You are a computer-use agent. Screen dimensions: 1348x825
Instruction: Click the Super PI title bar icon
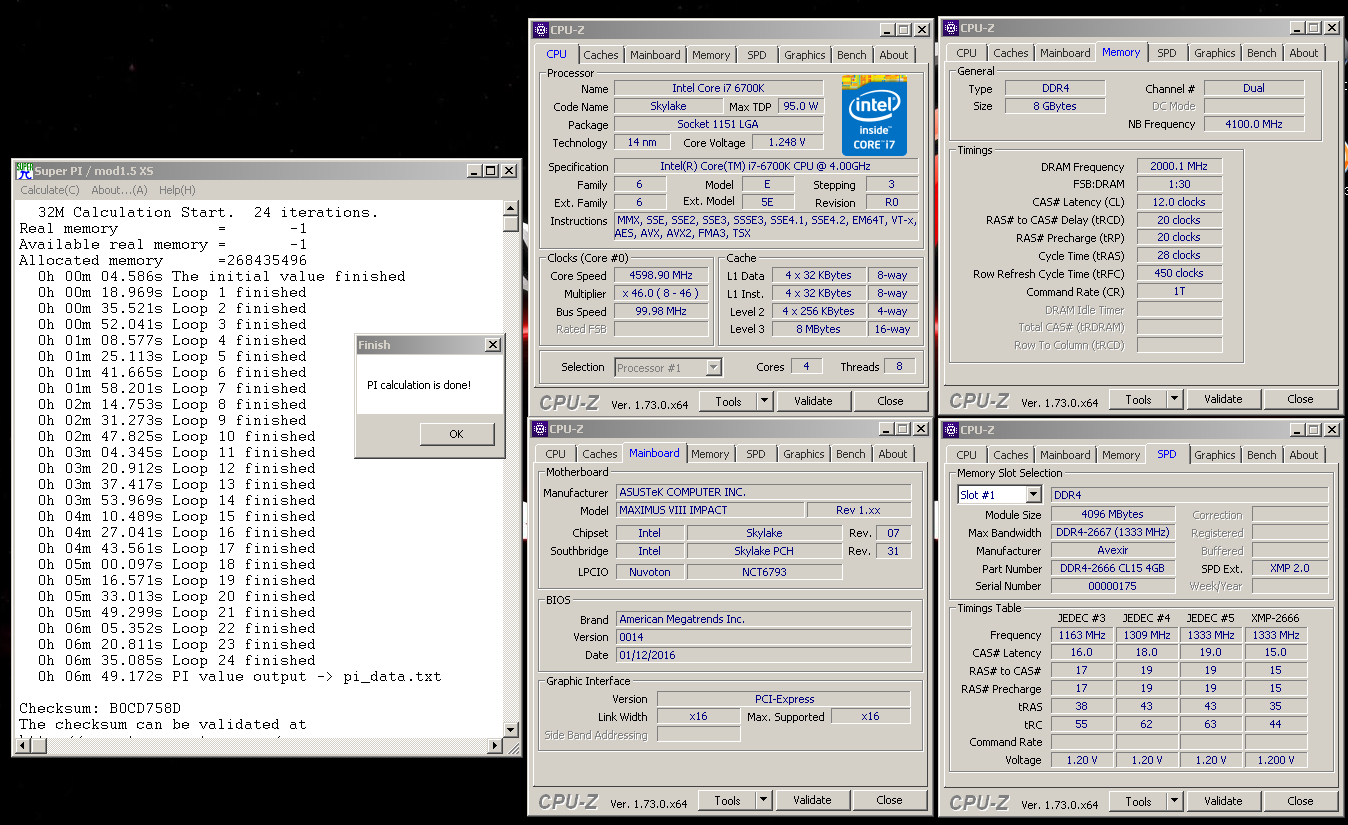(24, 171)
